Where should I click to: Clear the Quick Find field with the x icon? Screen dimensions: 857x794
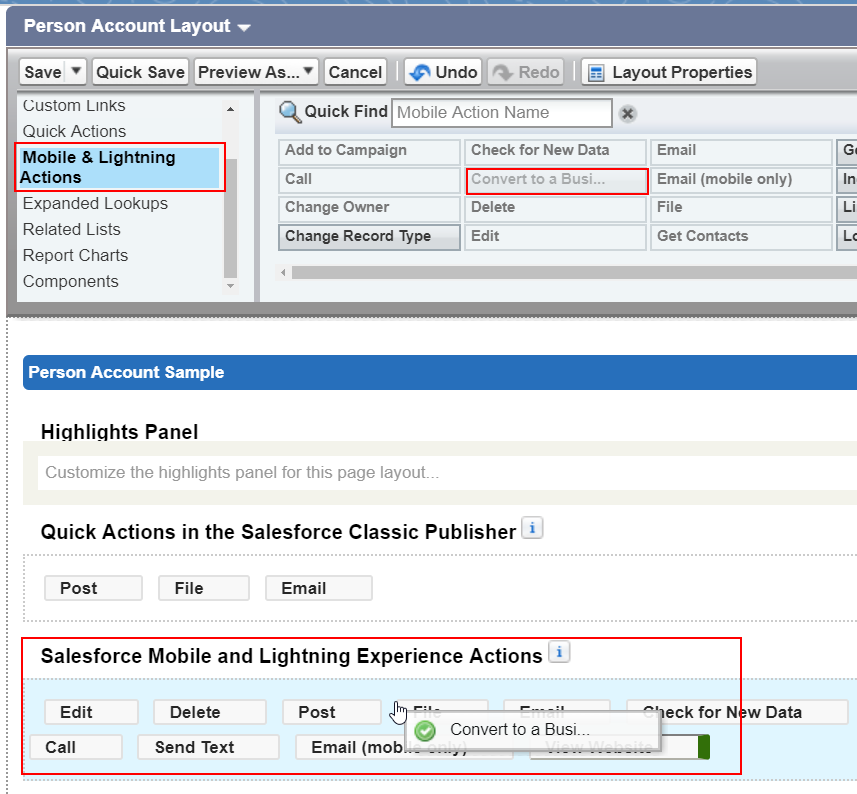pos(627,113)
